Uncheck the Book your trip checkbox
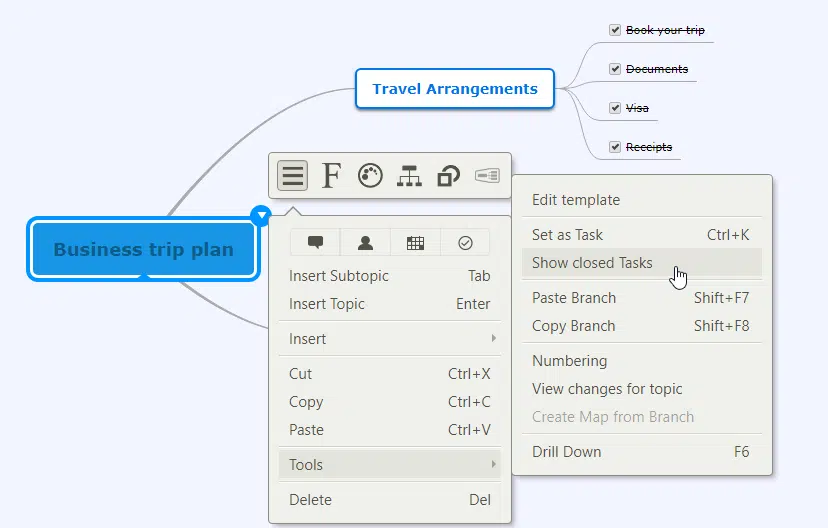 pyautogui.click(x=615, y=30)
